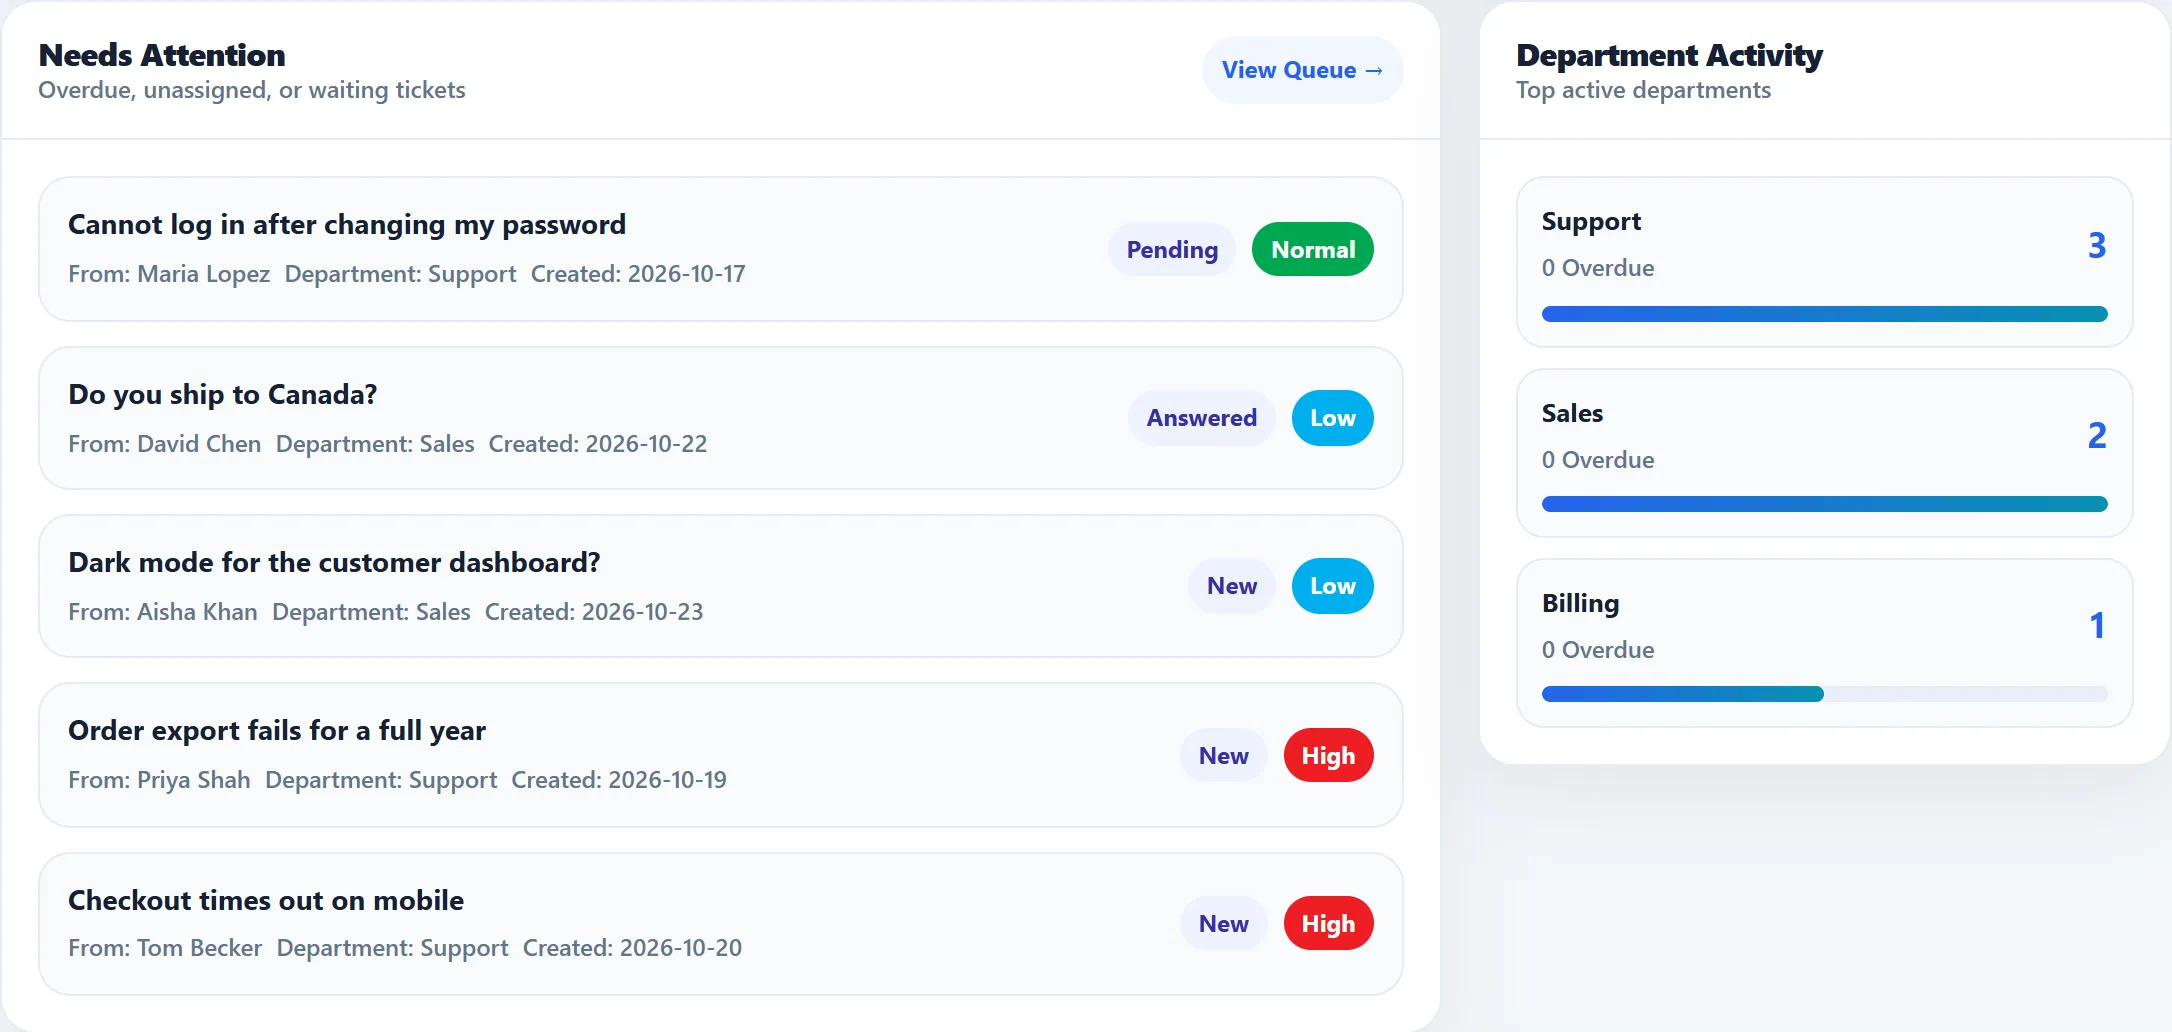Viewport: 2172px width, 1032px height.
Task: Click the Normal priority badge
Action: pyautogui.click(x=1313, y=249)
